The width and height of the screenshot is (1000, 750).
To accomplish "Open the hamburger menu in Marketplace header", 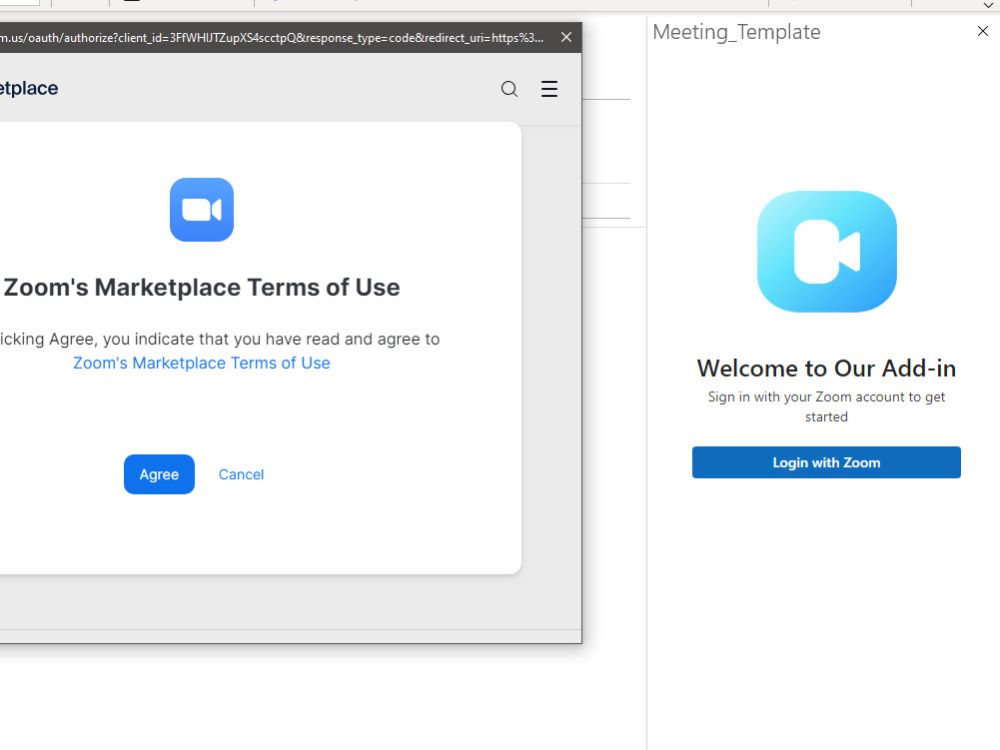I will [x=549, y=89].
